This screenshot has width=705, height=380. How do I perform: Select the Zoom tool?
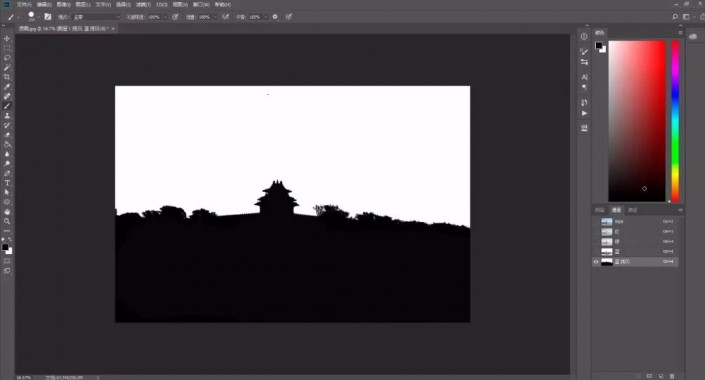coord(7,221)
